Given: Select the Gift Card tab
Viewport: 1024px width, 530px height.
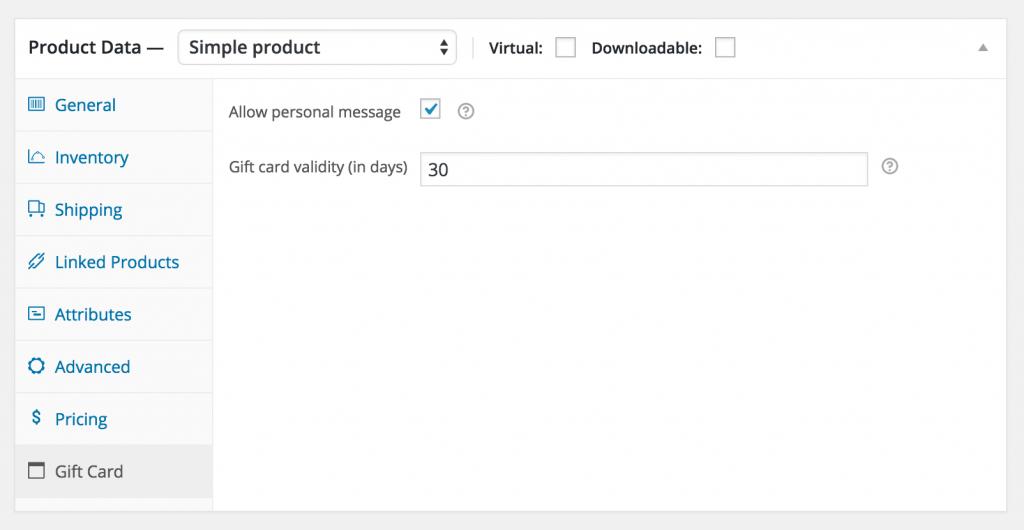Looking at the screenshot, I should tap(89, 471).
